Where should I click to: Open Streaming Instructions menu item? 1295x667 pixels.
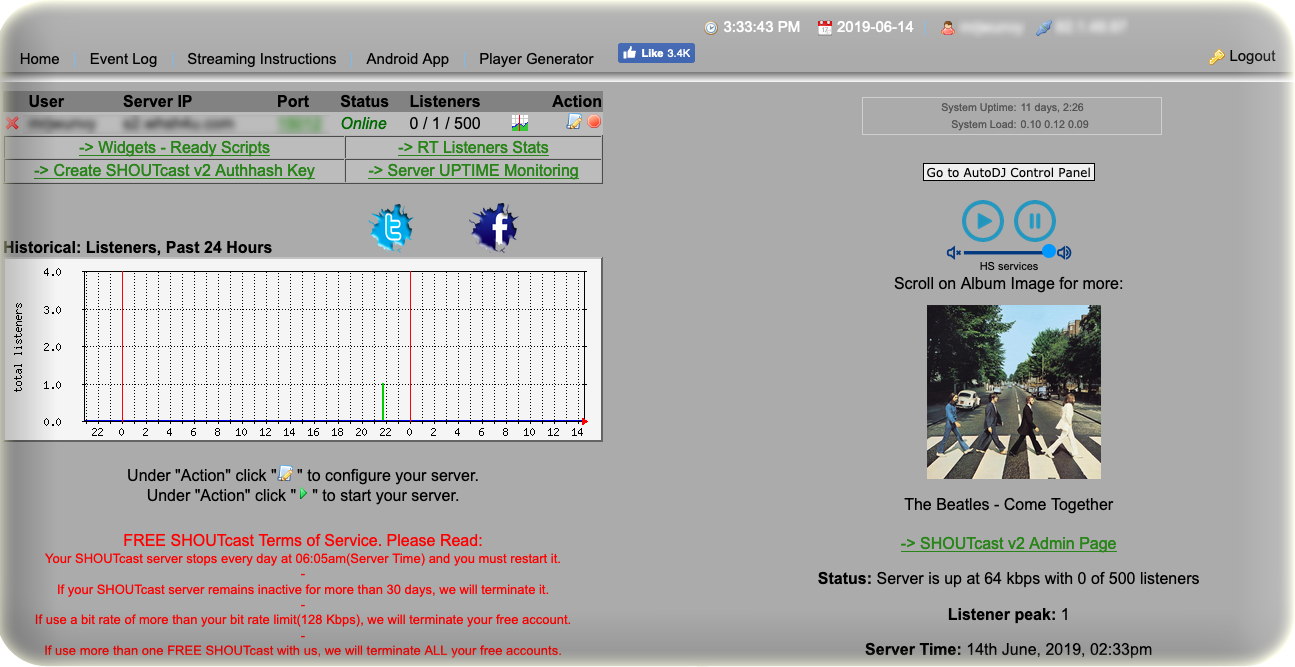[x=262, y=59]
